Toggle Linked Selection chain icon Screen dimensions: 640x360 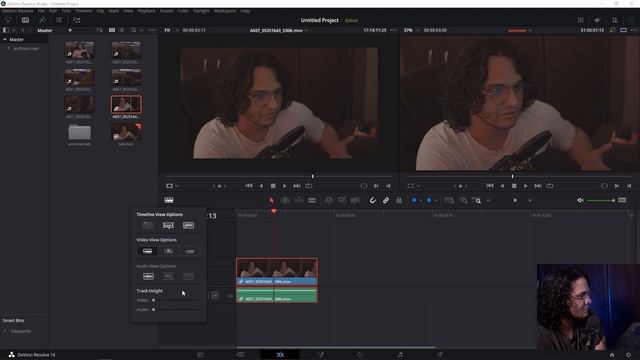386,200
